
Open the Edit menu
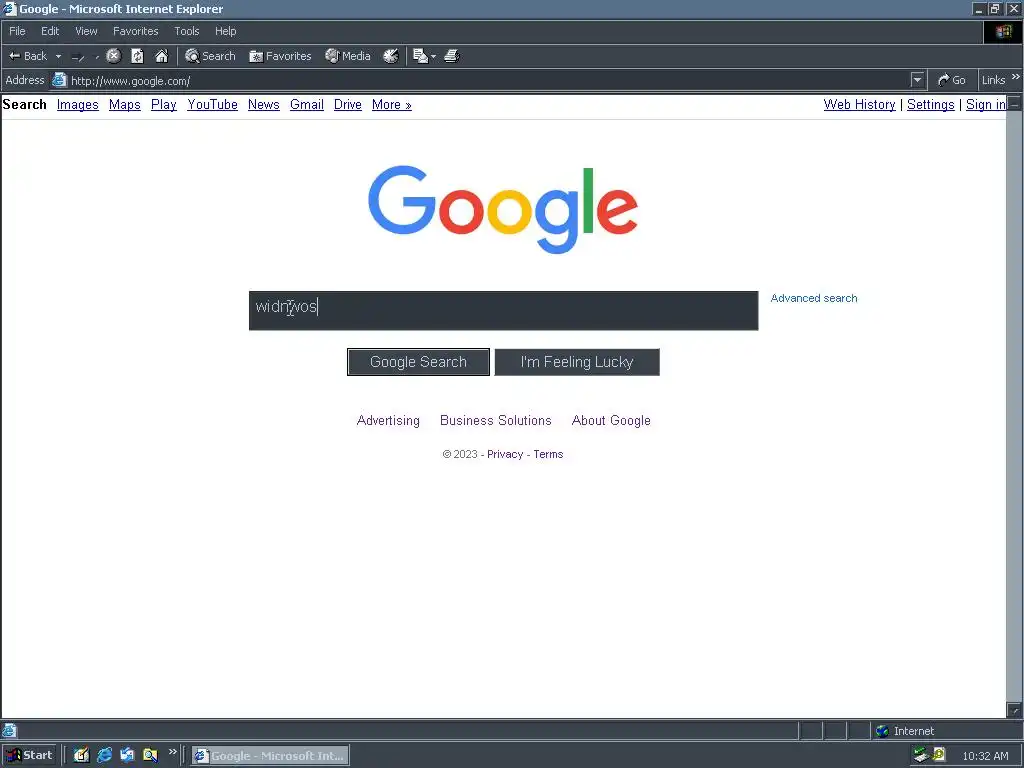[50, 31]
